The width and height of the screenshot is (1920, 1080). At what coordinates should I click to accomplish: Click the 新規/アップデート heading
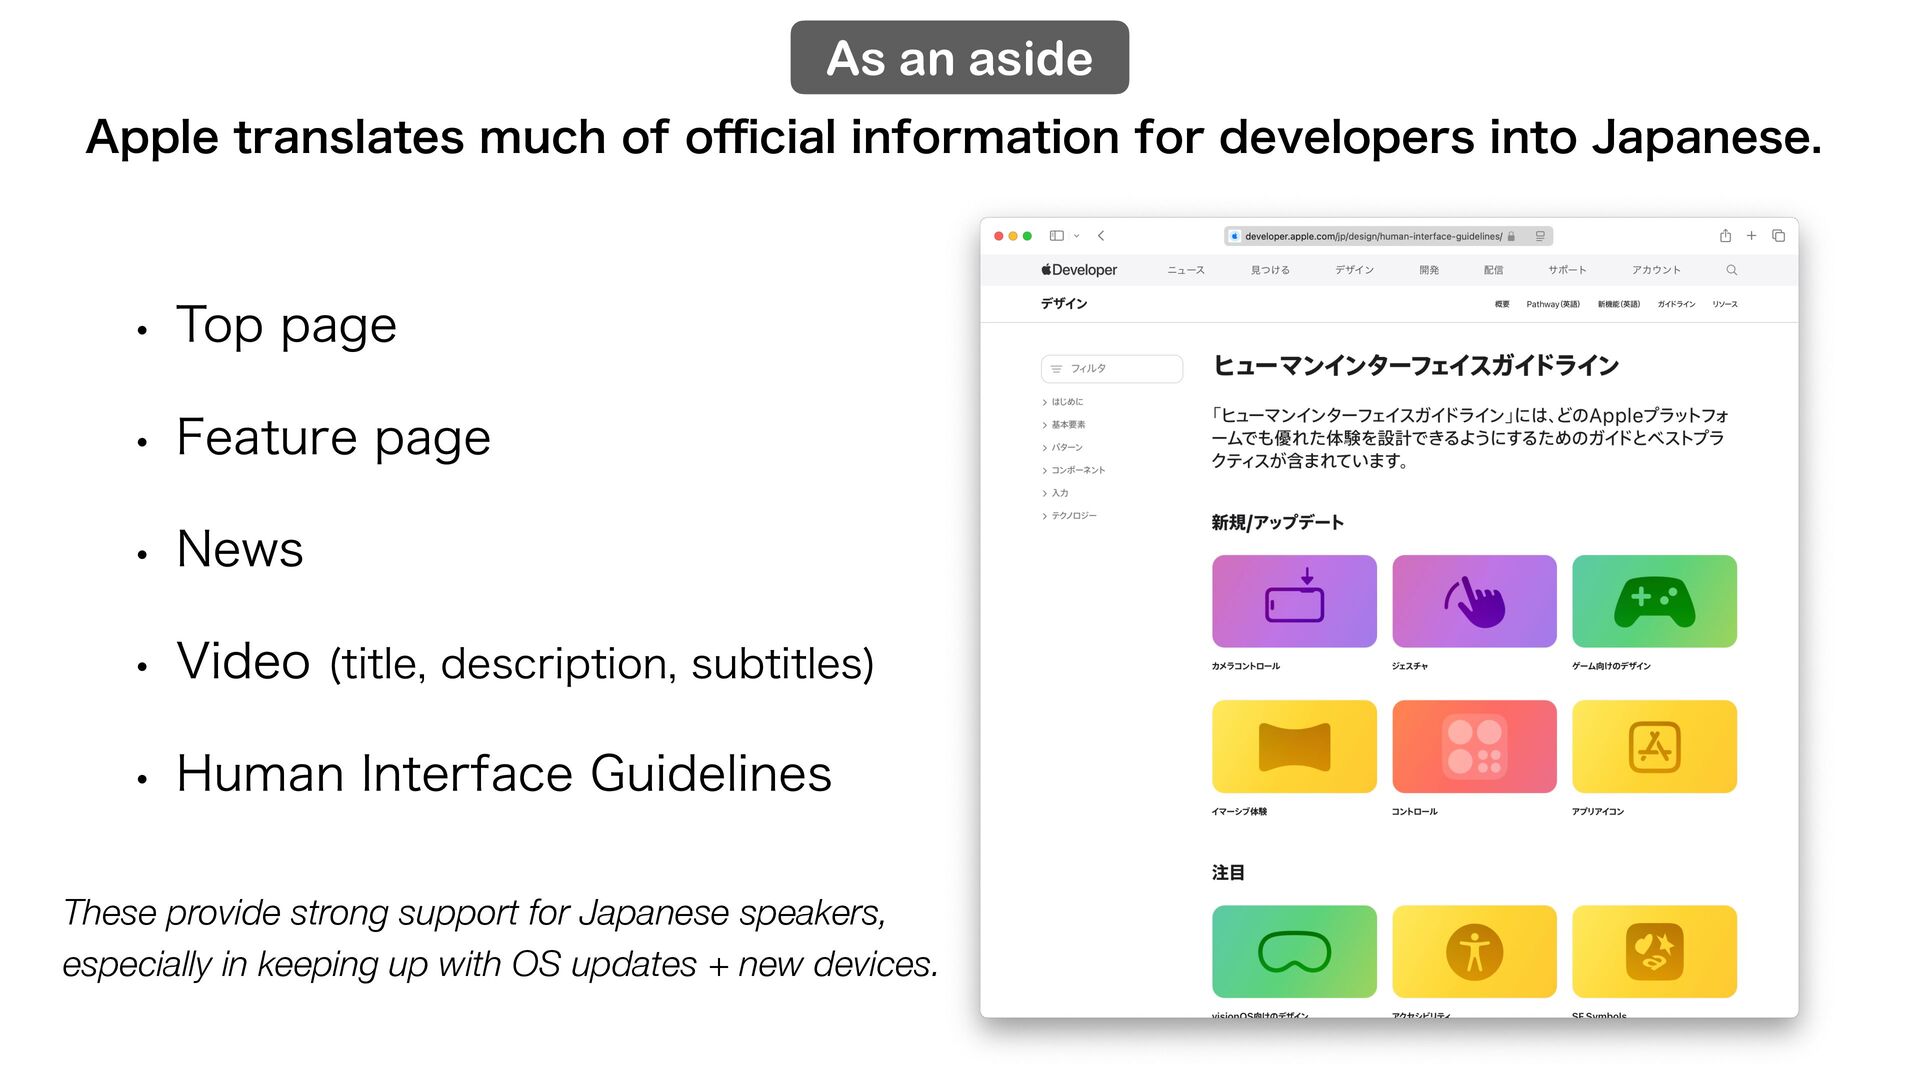pos(1277,522)
